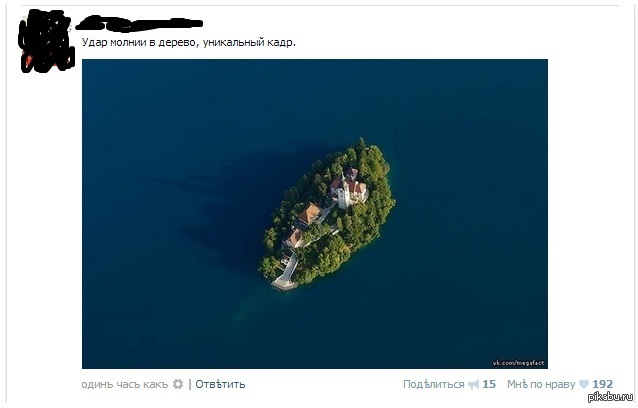The width and height of the screenshot is (638, 408).
Task: Click the orange-roofed house on the island
Action: [310, 213]
